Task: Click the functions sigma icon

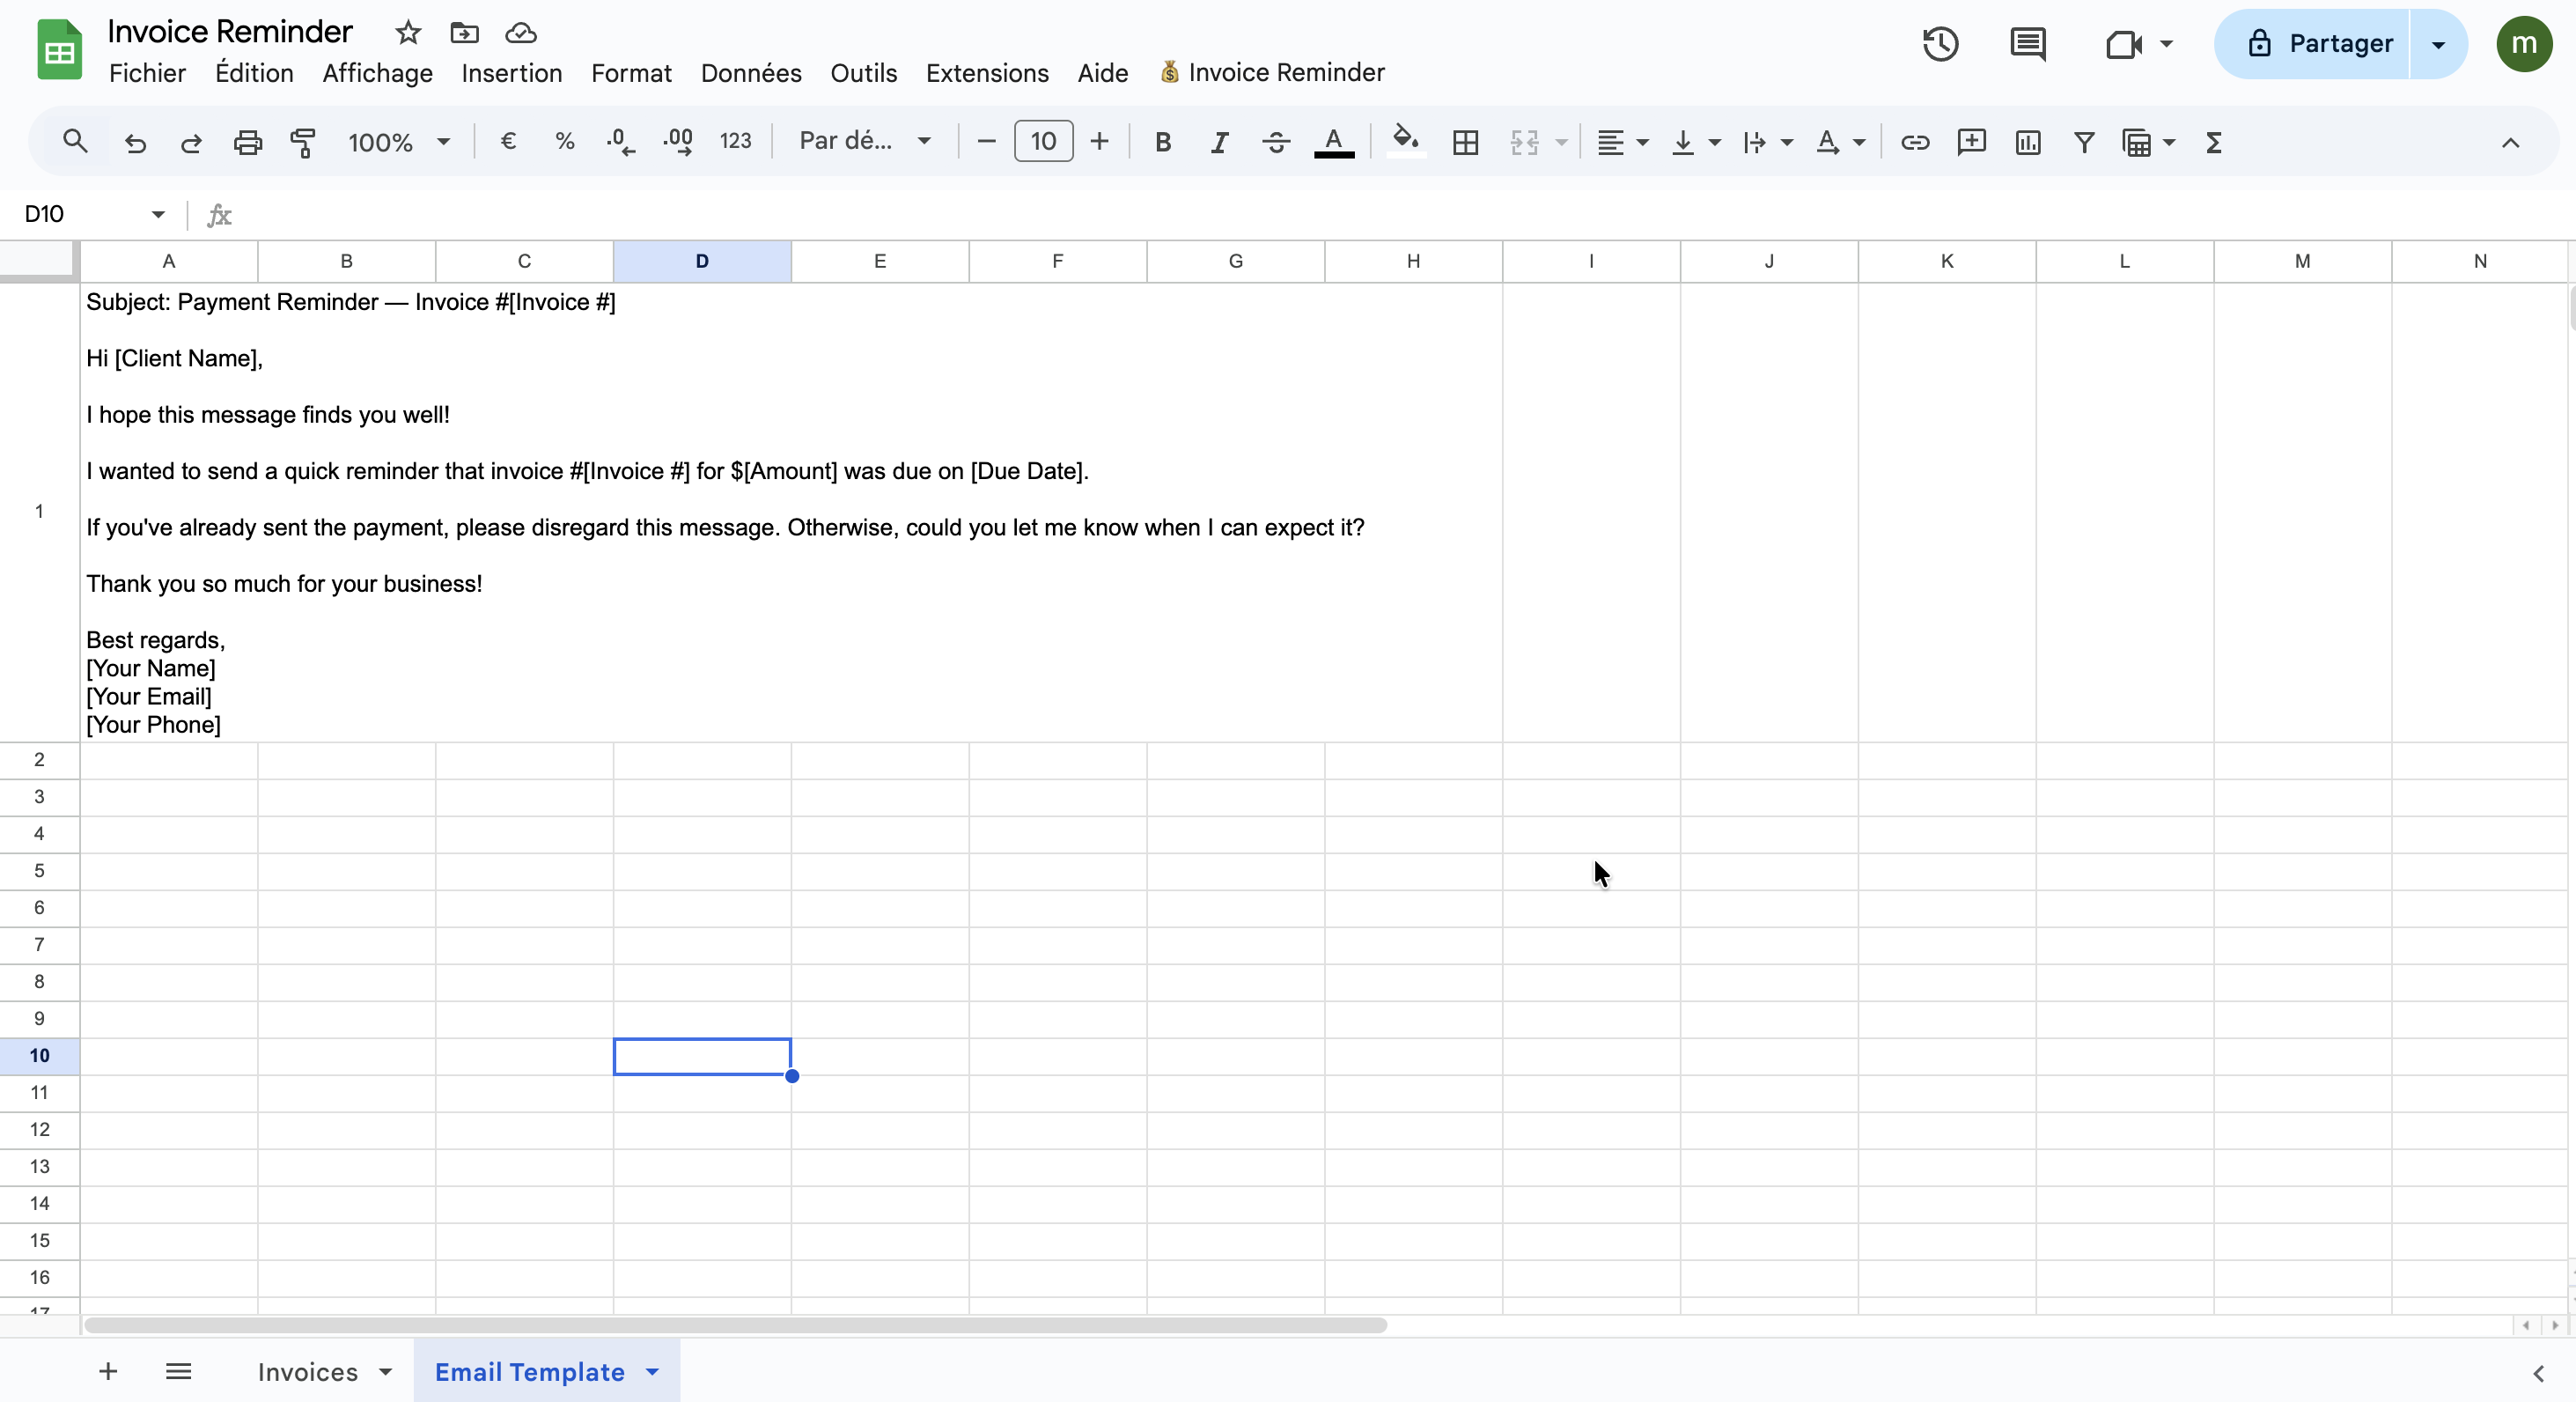Action: (x=2213, y=143)
